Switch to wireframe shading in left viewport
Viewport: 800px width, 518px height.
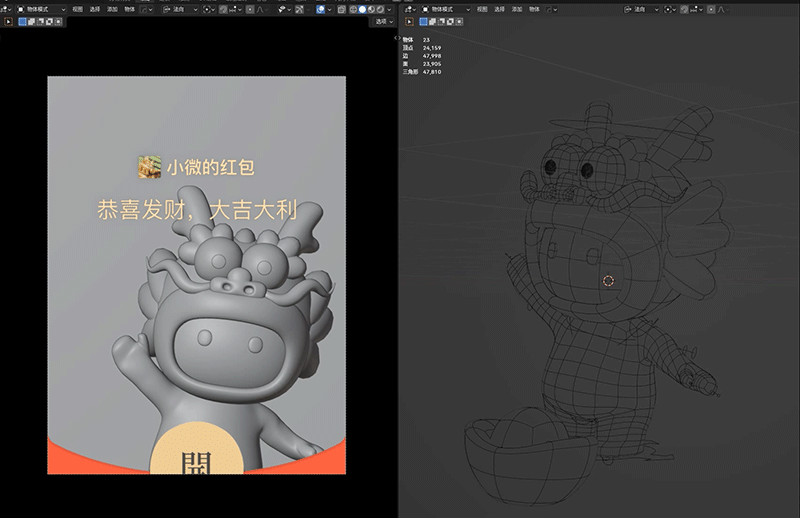[x=353, y=9]
